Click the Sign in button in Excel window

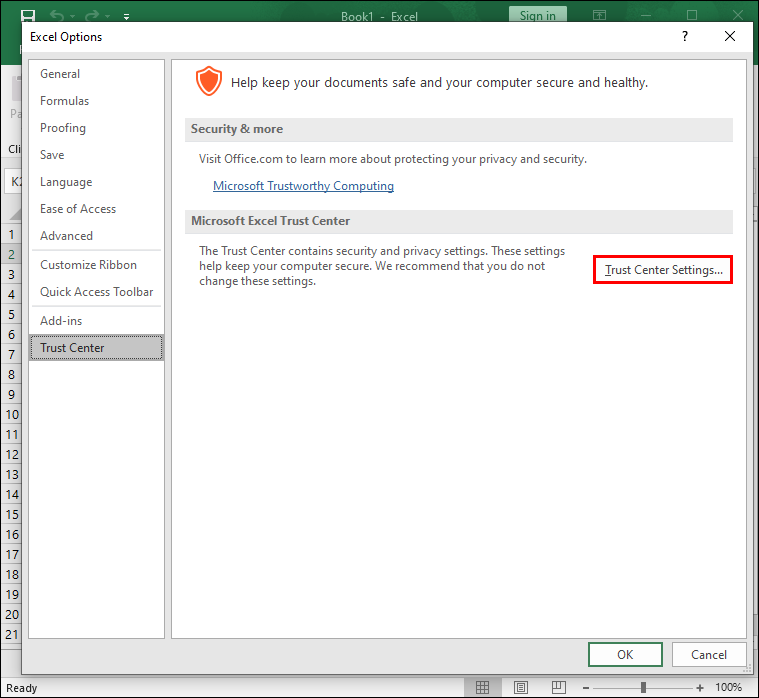[x=537, y=15]
